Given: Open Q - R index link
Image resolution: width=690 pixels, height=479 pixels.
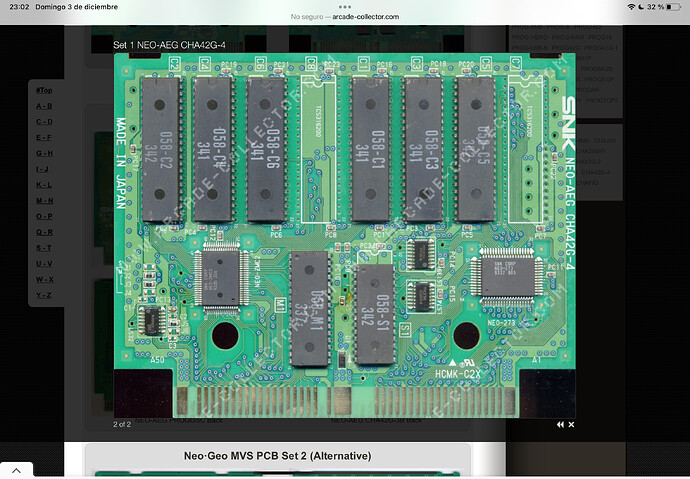Looking at the screenshot, I should [44, 232].
